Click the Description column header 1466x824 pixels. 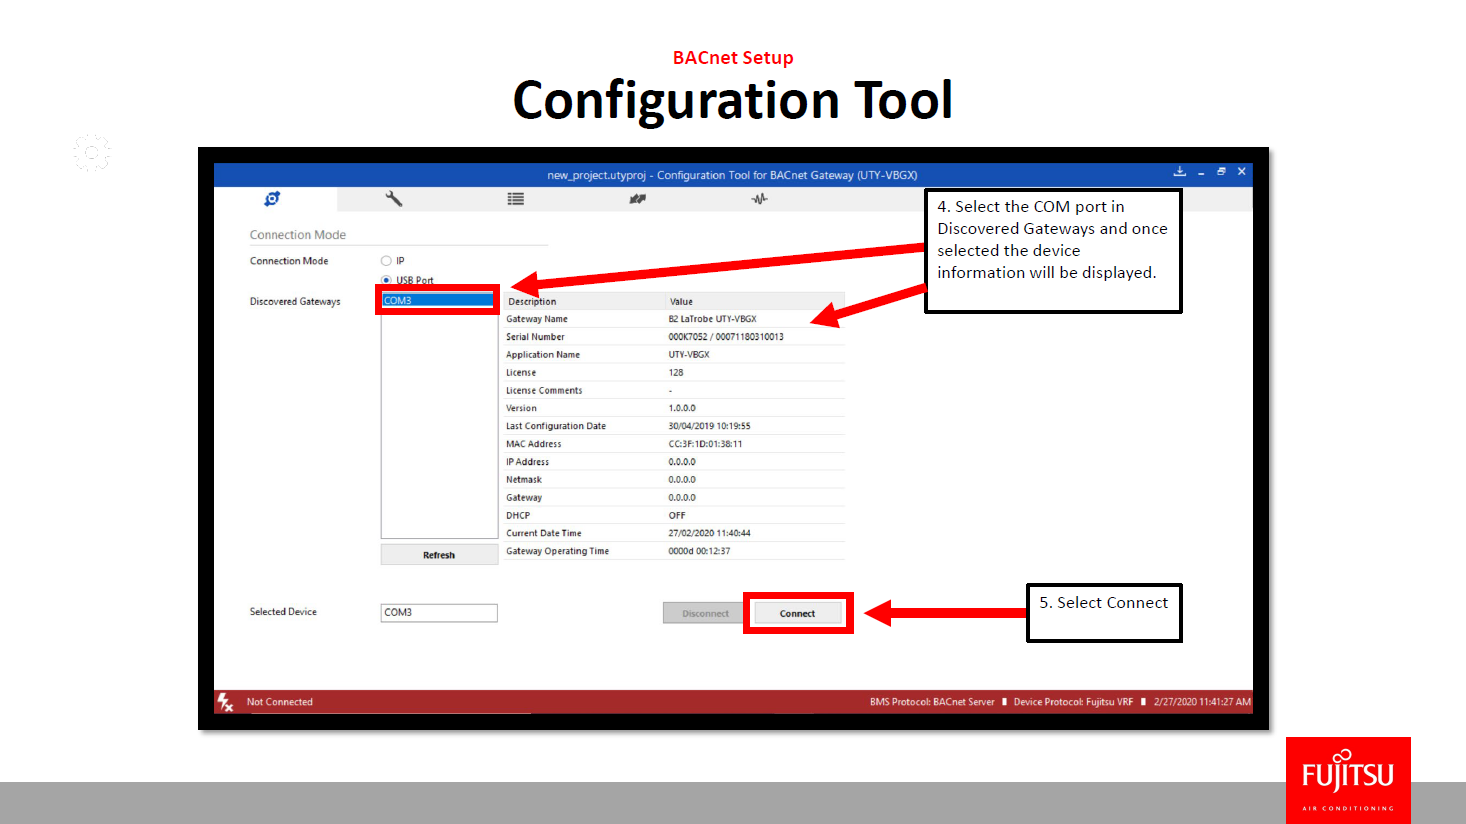coord(532,301)
